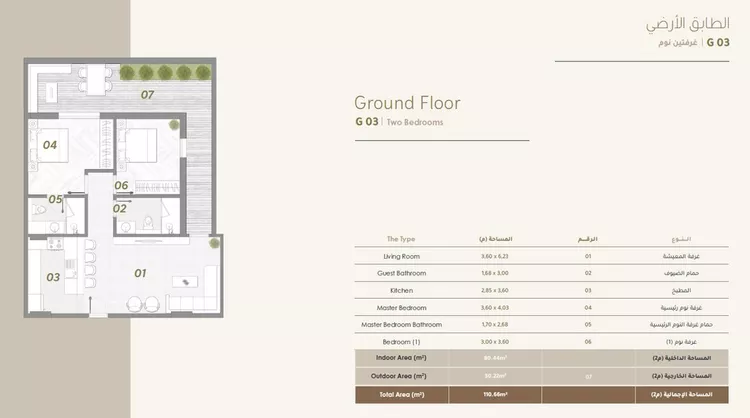Click the Arabic cell "غرفة المعيشة"
The image size is (750, 418).
(x=681, y=256)
